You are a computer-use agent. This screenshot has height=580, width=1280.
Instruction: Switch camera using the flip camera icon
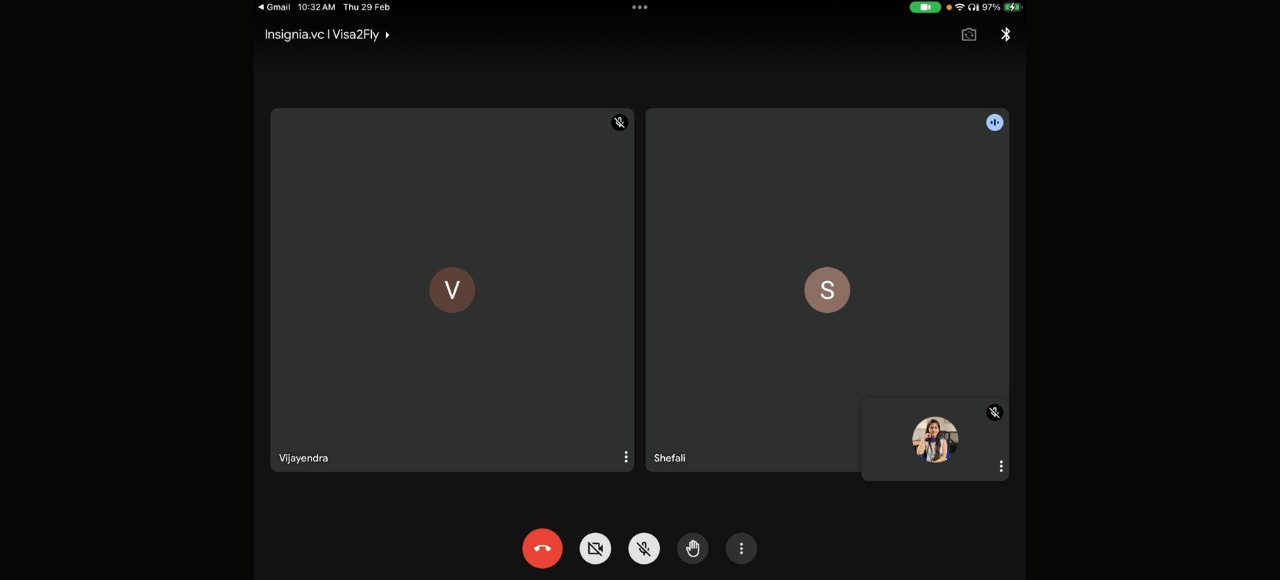pos(968,35)
